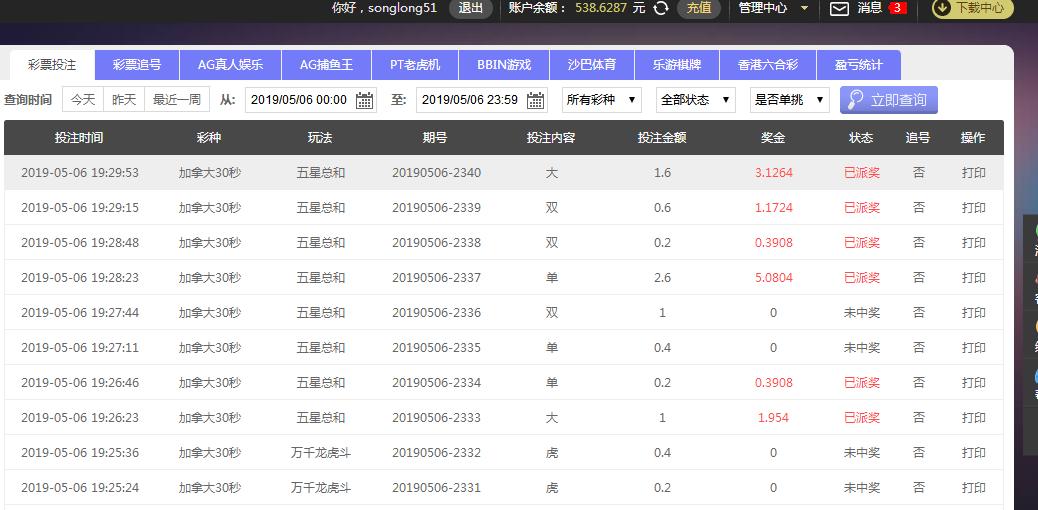Click bet amount 2.6

[x=662, y=278]
